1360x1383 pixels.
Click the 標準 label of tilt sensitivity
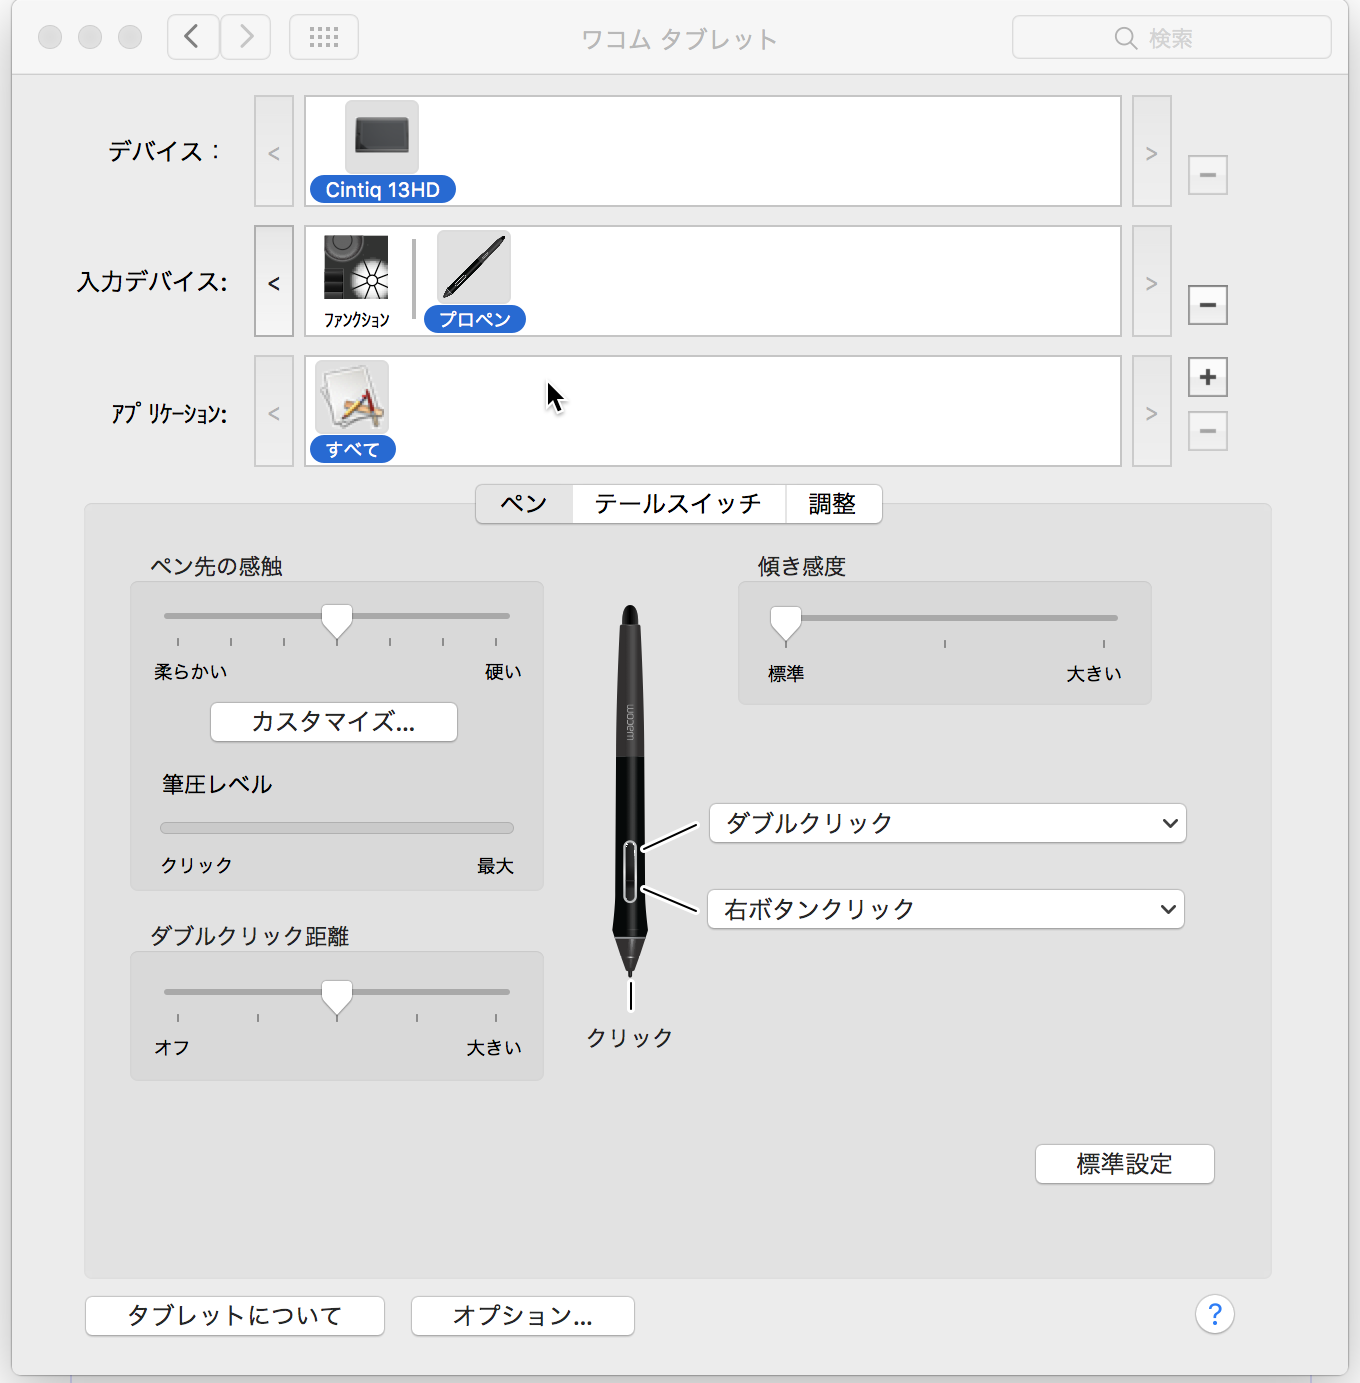click(786, 674)
